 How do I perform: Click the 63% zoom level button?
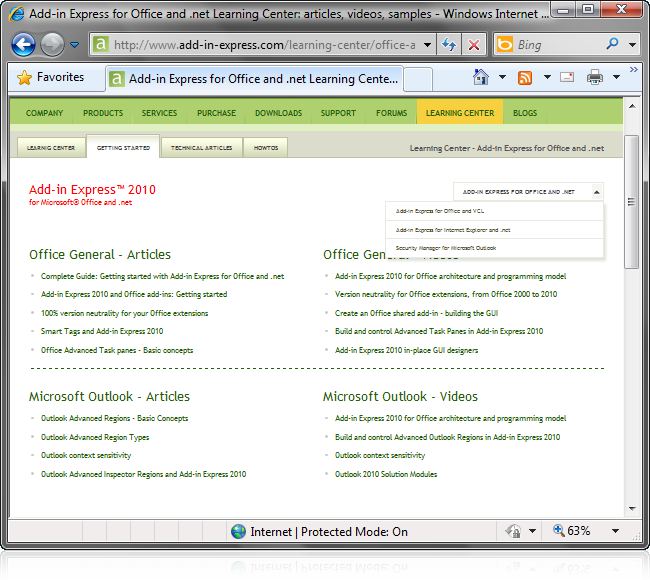click(x=572, y=531)
